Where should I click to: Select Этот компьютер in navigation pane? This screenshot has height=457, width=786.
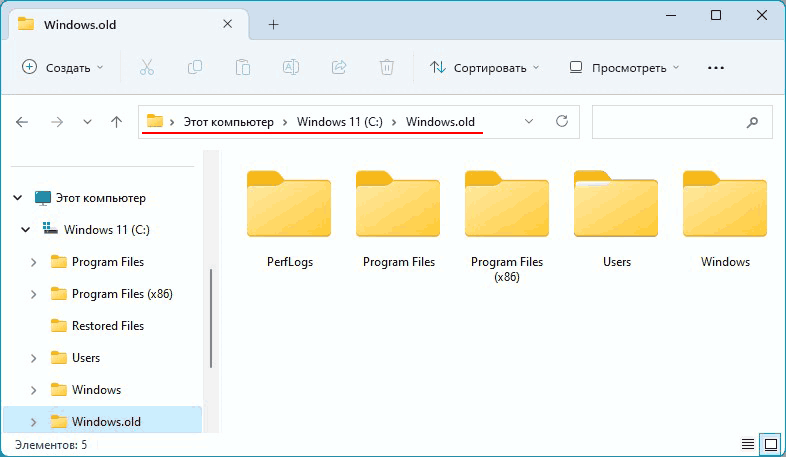tap(100, 198)
